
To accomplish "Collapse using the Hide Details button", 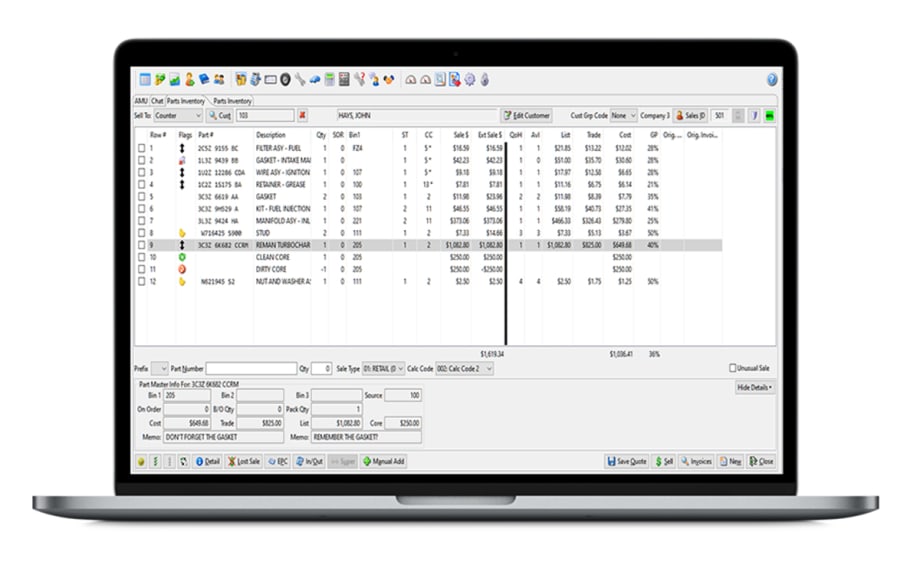I will (x=755, y=387).
